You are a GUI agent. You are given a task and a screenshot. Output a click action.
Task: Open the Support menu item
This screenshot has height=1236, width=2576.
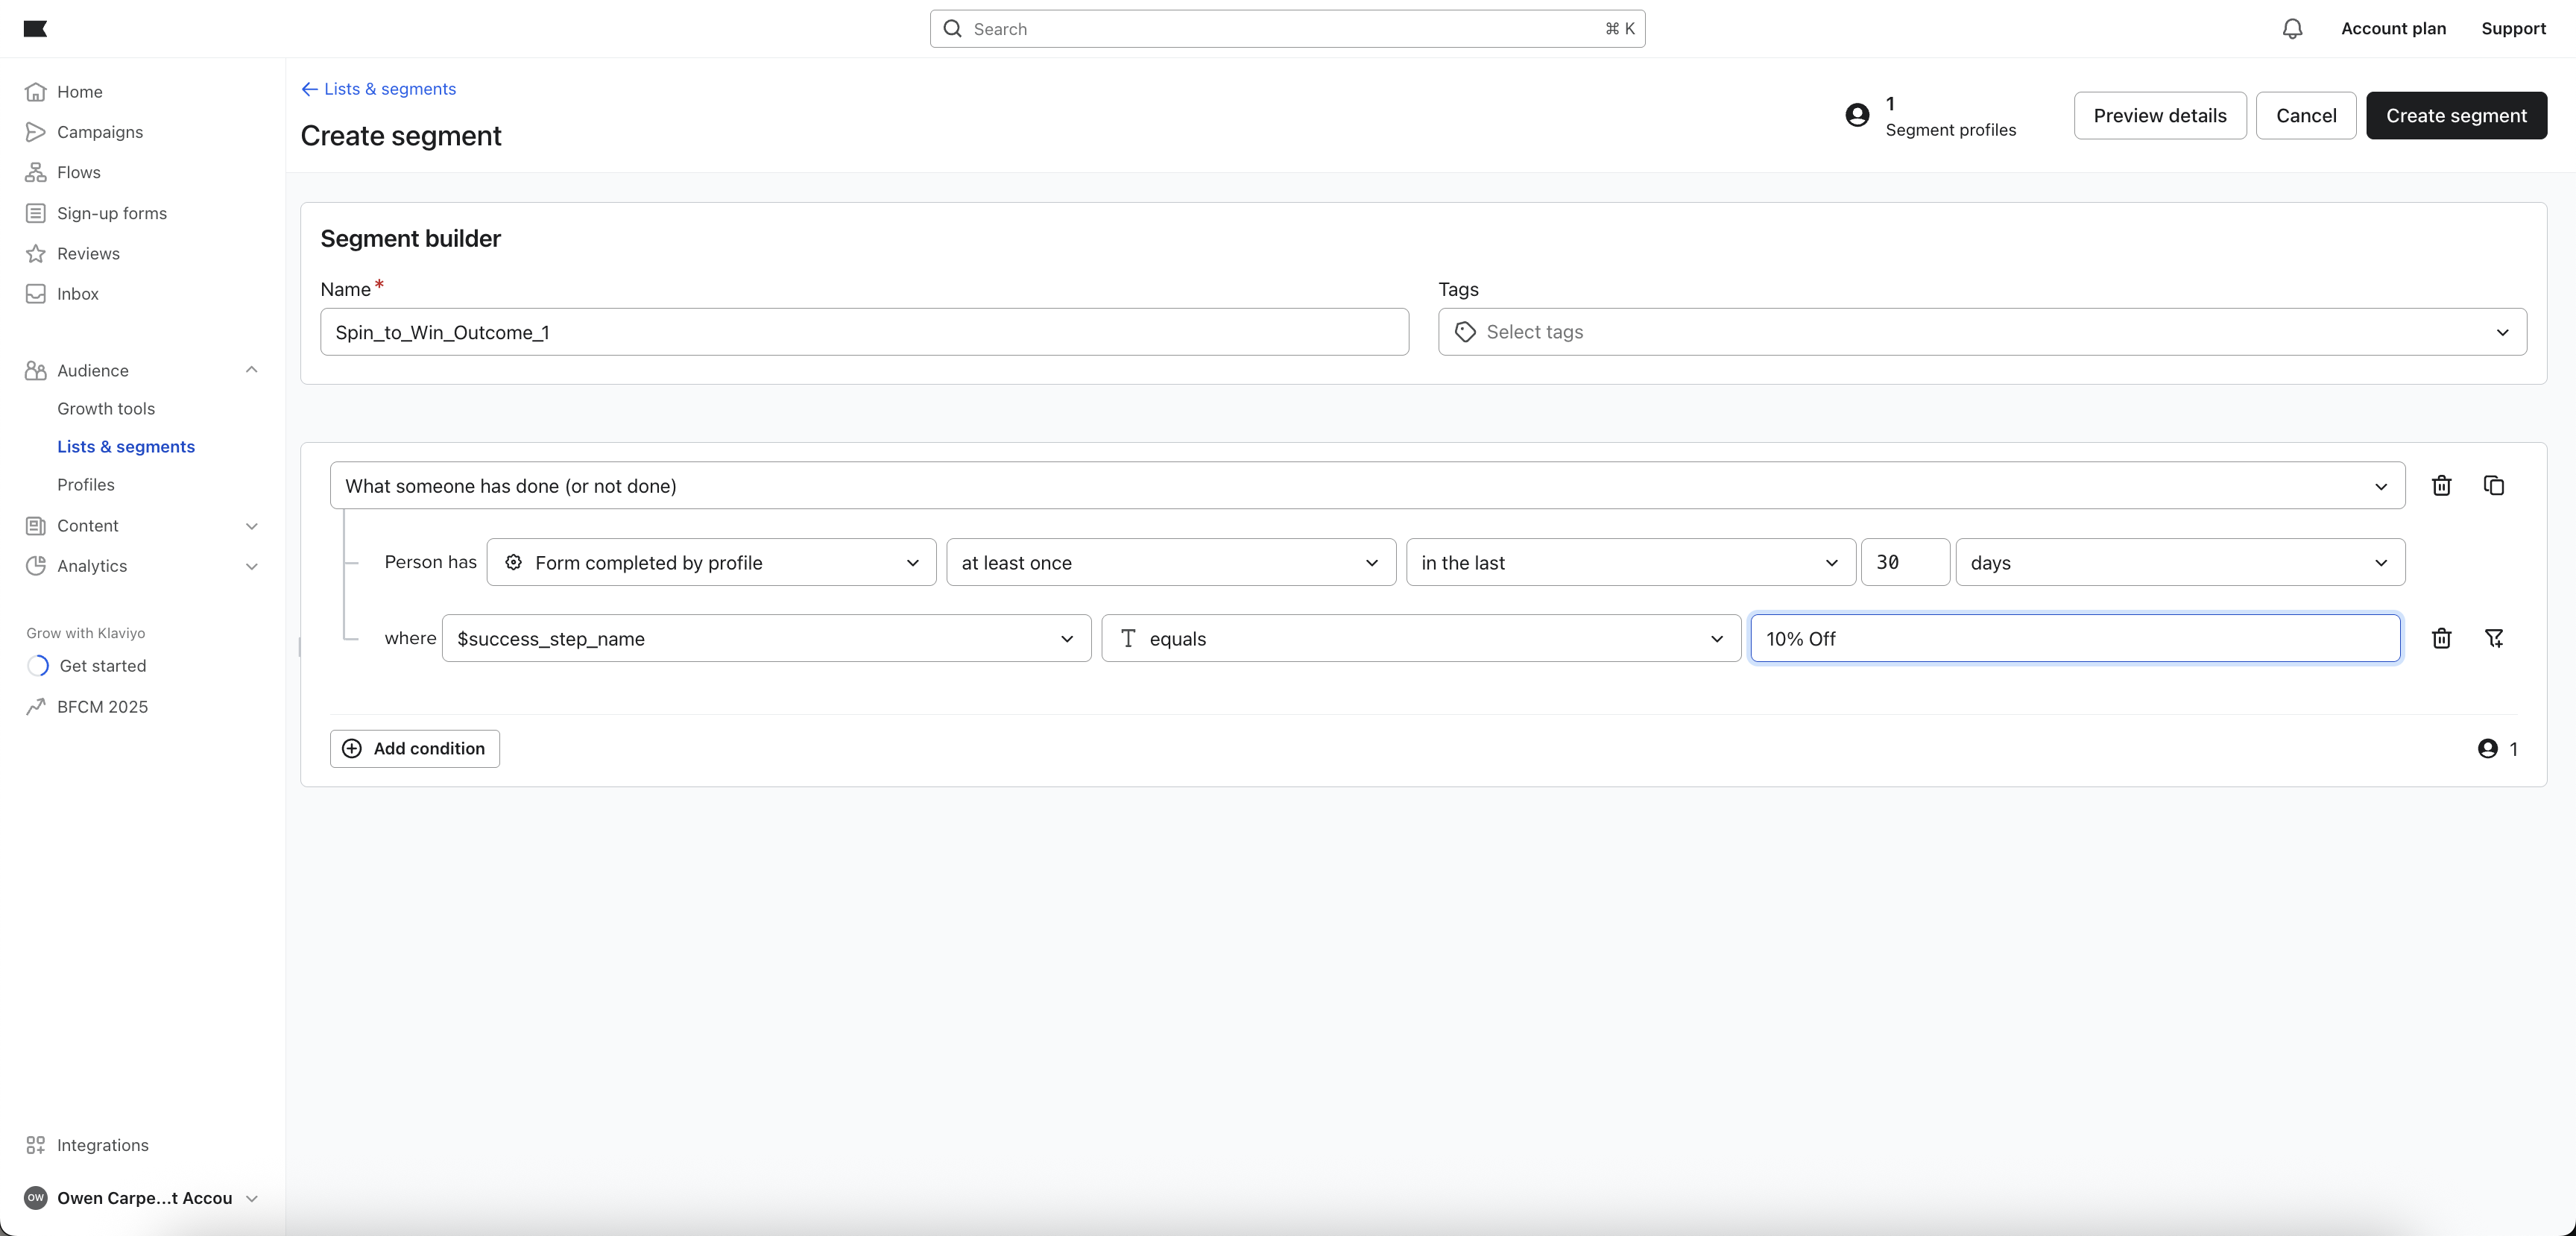[2514, 29]
